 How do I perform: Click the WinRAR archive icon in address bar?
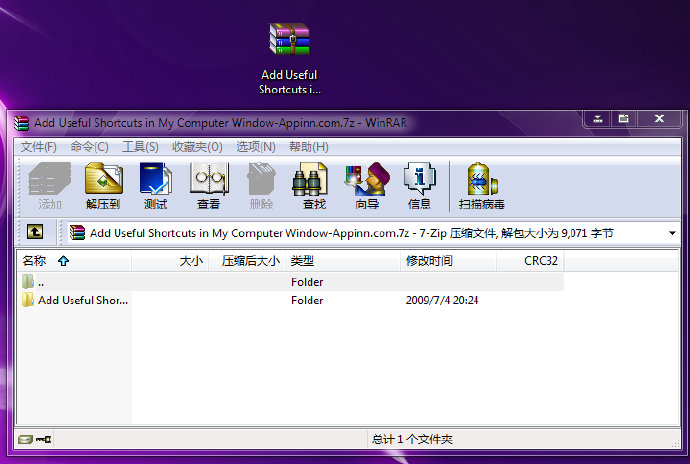tap(77, 232)
